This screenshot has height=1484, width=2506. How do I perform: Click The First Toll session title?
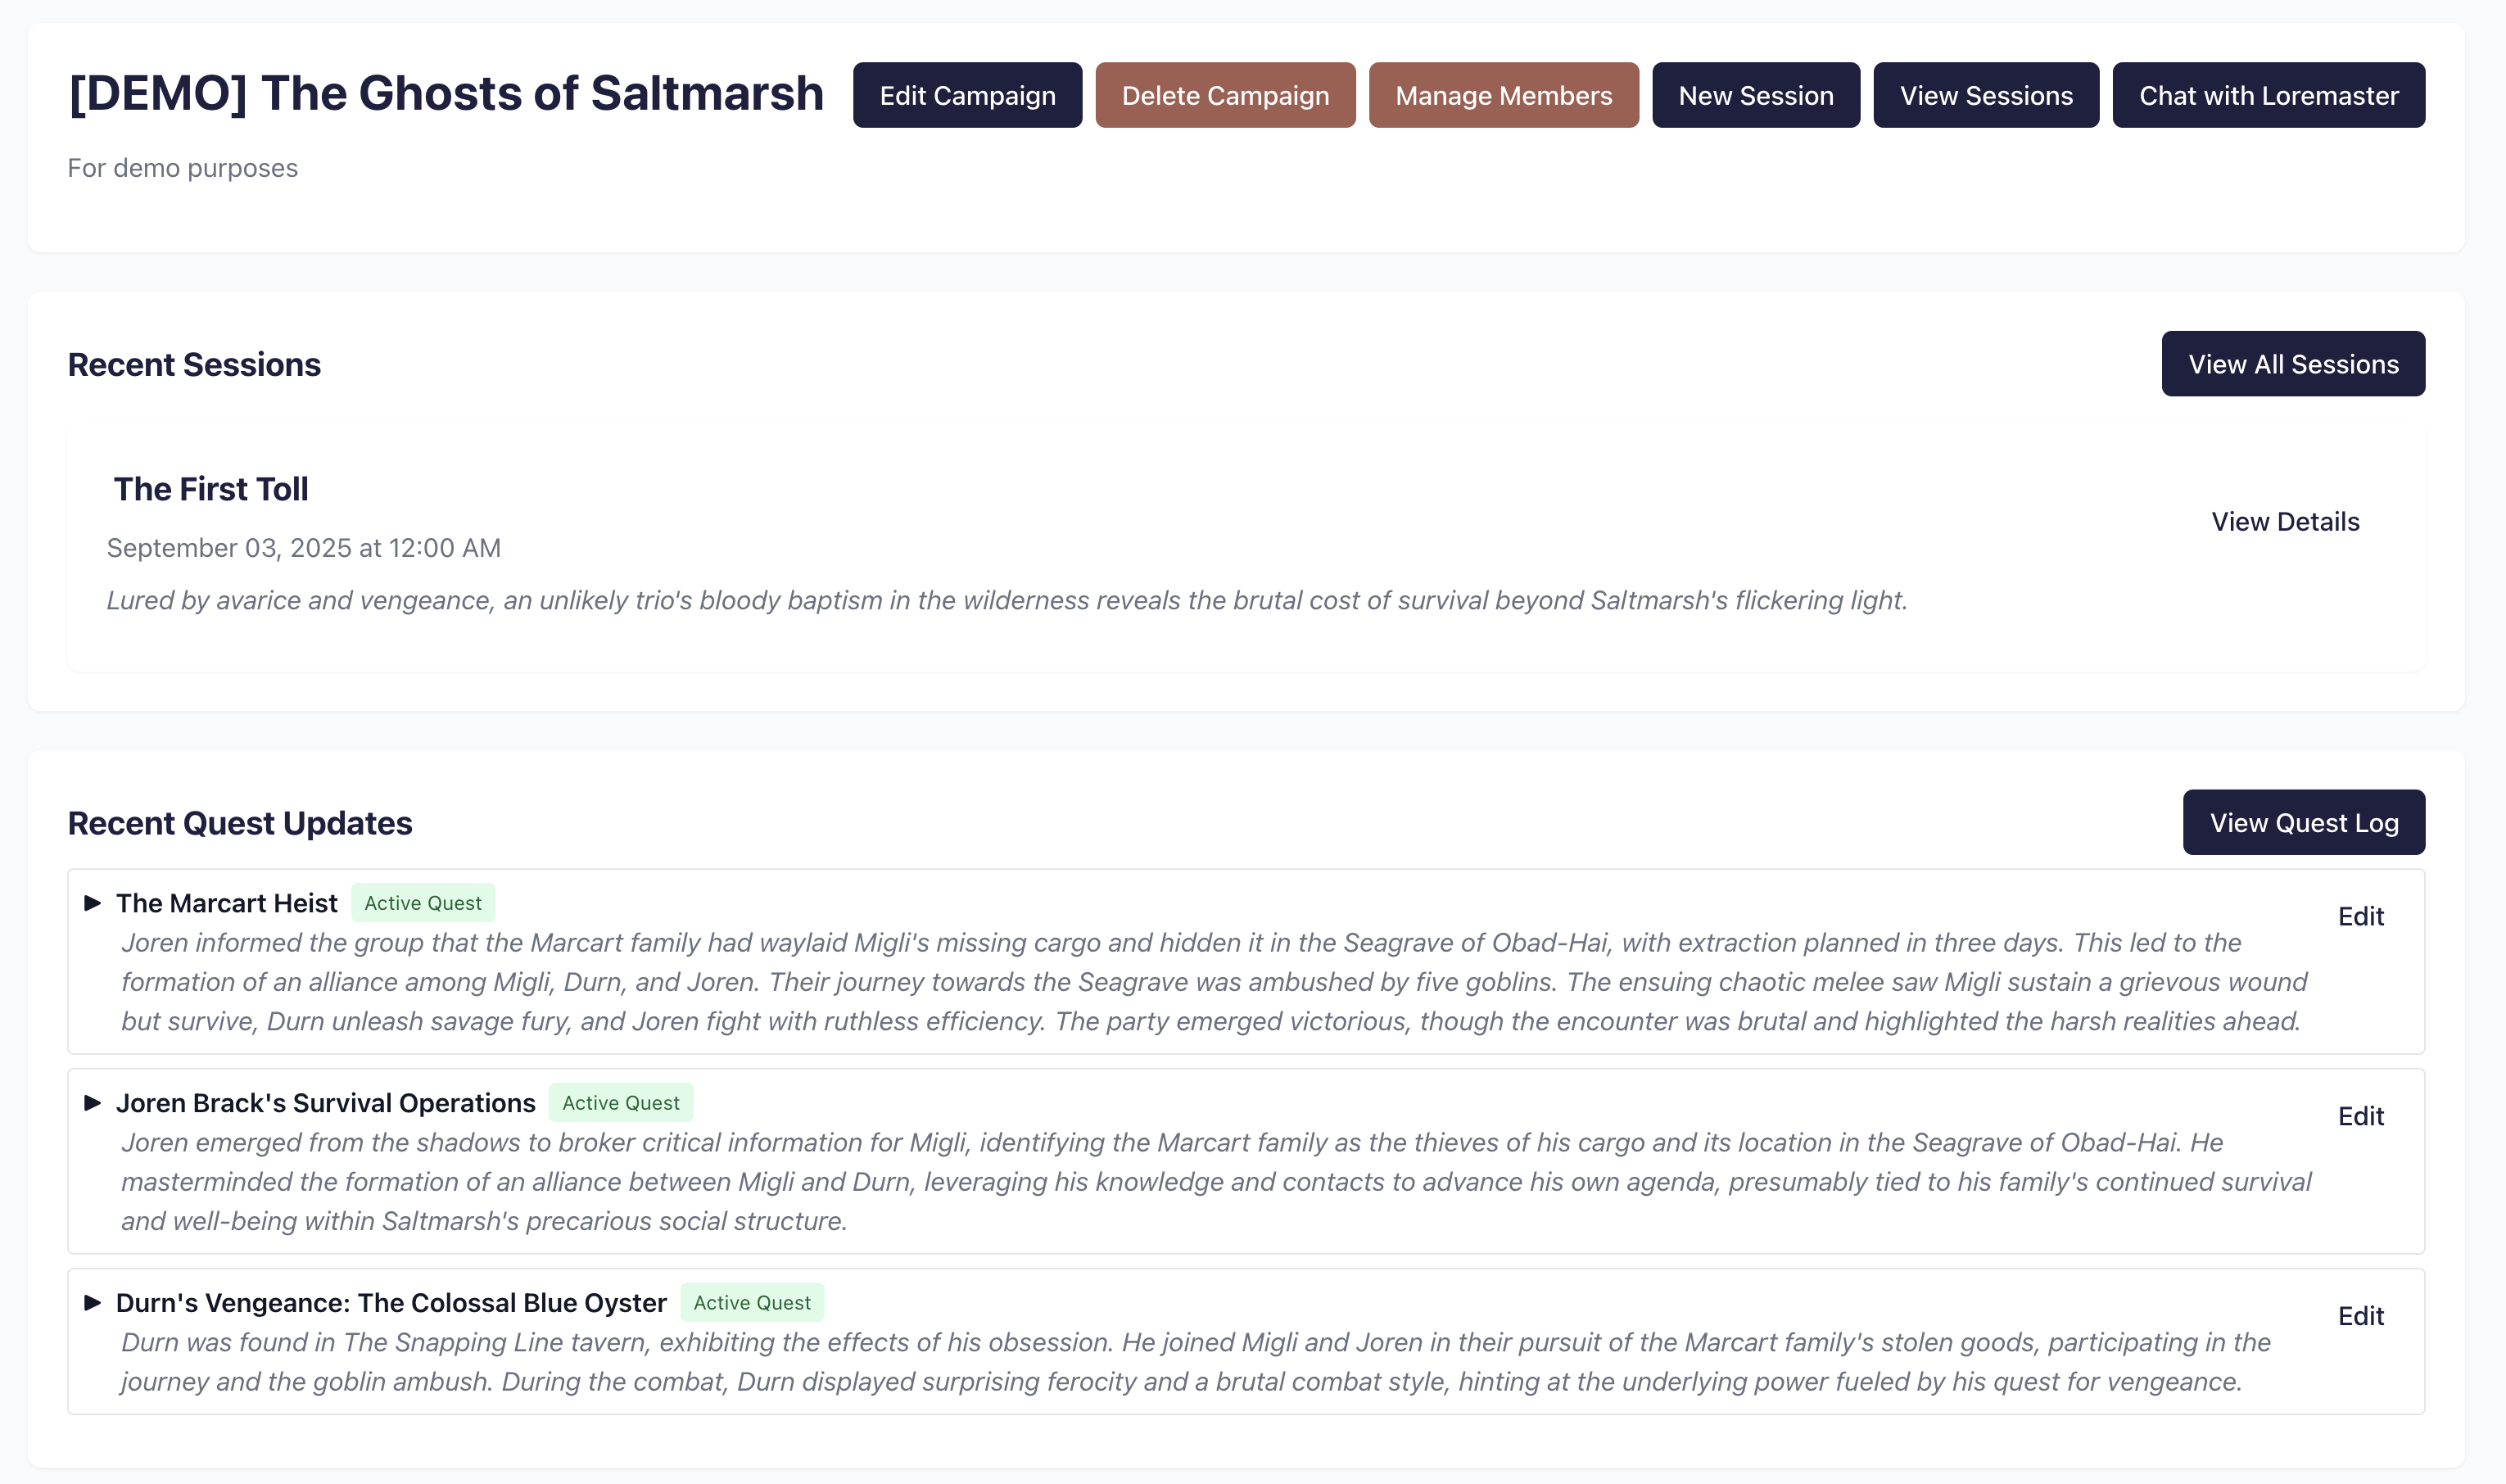coord(211,489)
